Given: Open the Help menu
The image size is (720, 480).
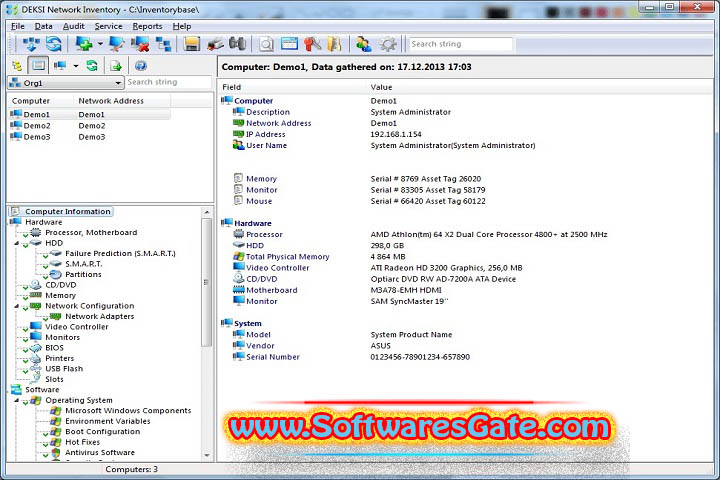Looking at the screenshot, I should coord(182,26).
